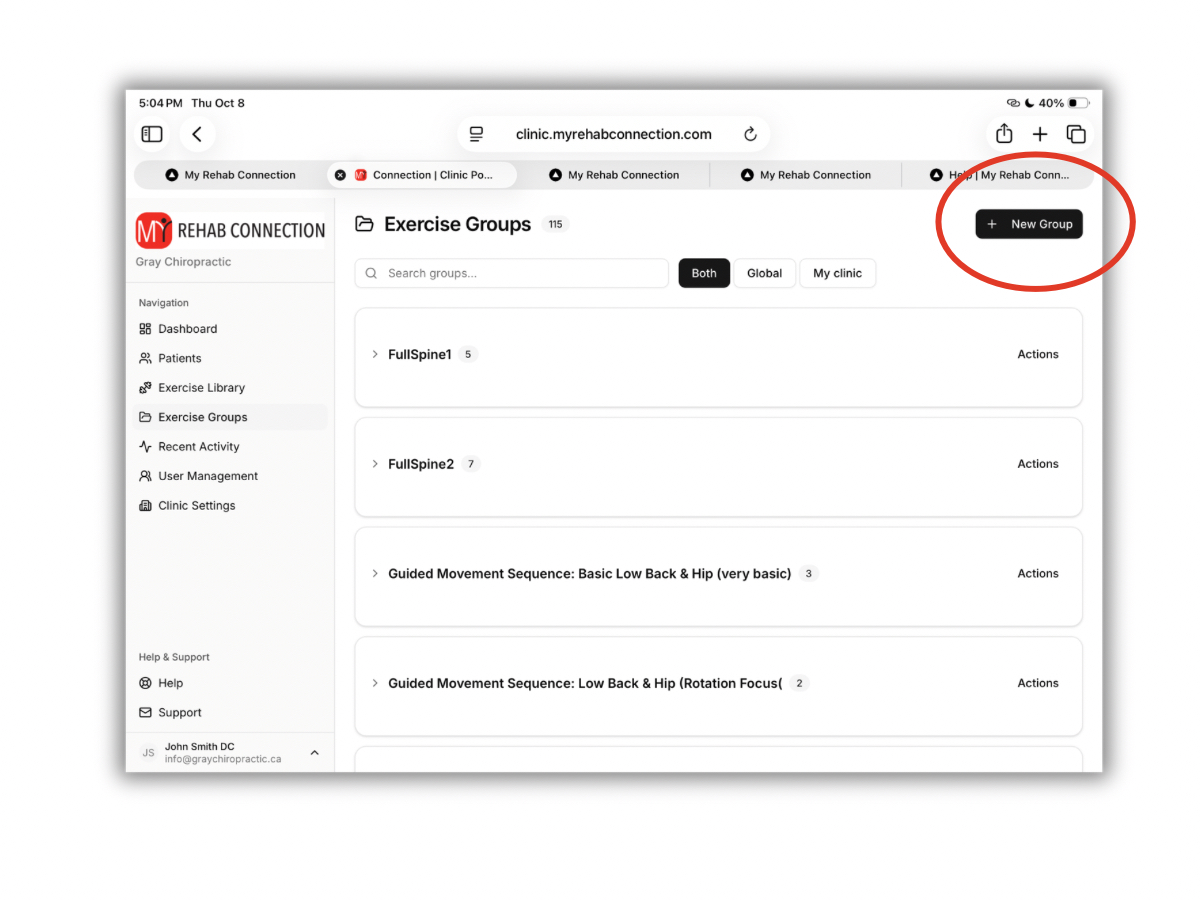Viewport: 1200px width, 900px height.
Task: Click the battery indicator in status bar
Action: pyautogui.click(x=1078, y=103)
